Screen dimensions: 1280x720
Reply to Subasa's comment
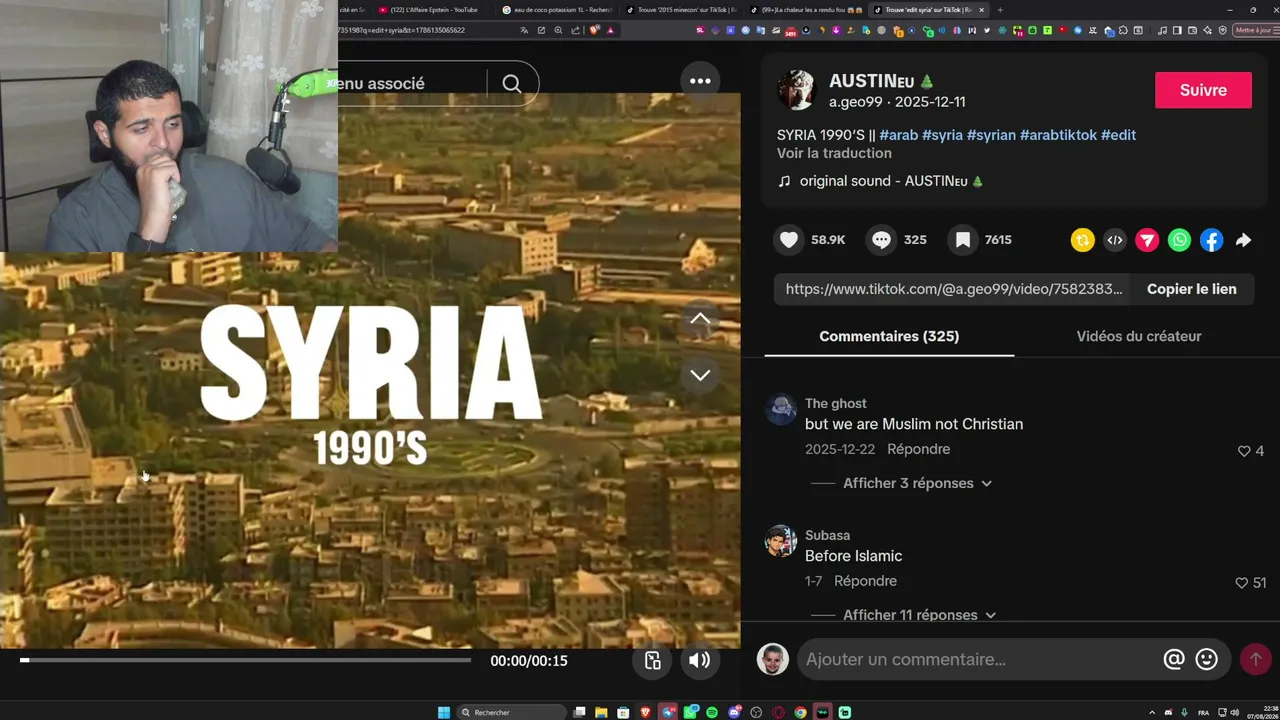[x=865, y=581]
